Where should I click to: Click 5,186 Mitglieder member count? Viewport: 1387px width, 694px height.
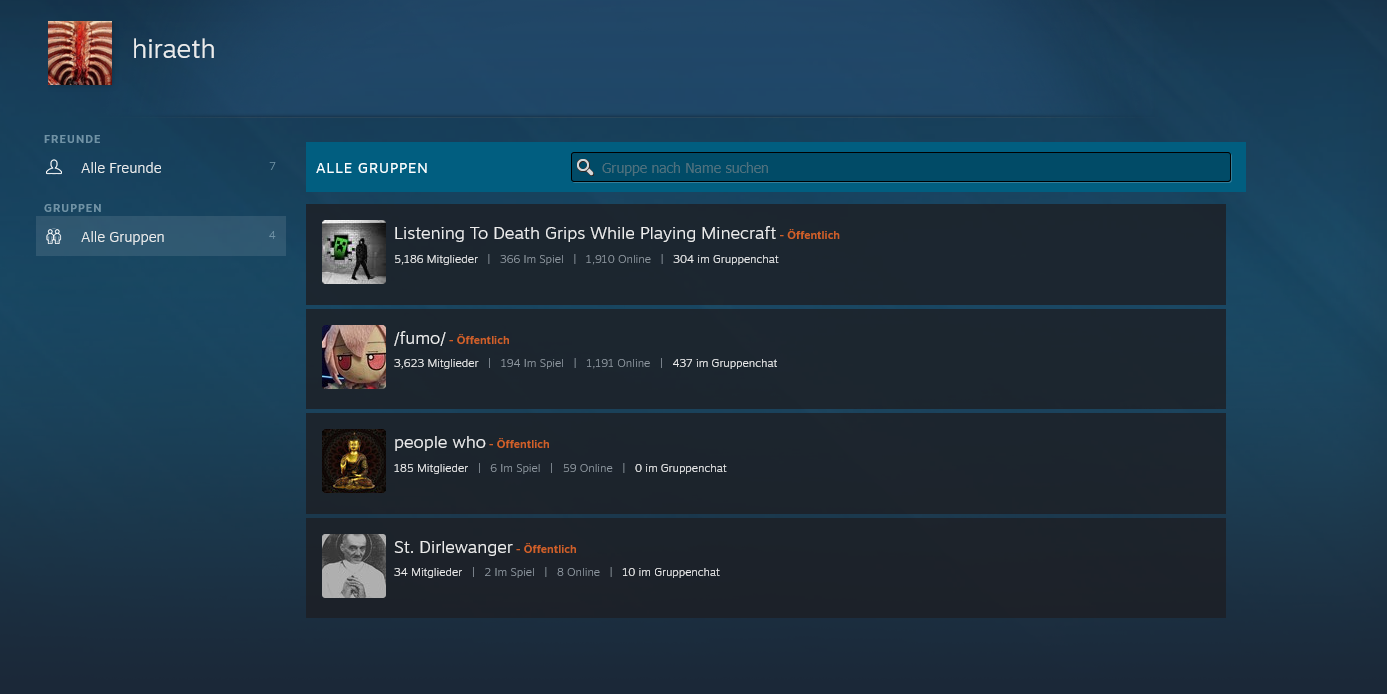436,259
